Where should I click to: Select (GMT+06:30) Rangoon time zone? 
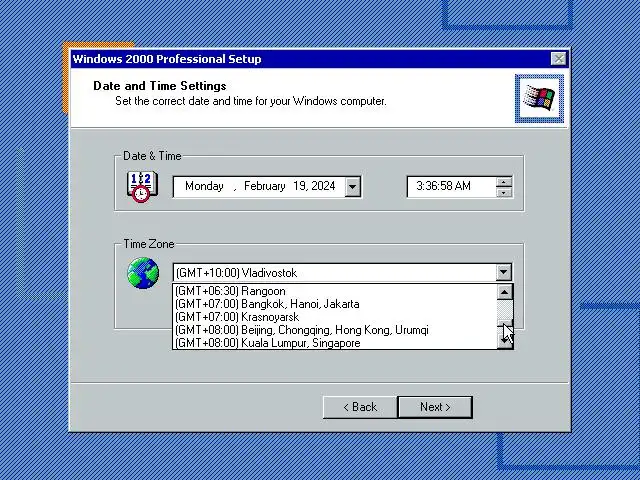(335, 291)
